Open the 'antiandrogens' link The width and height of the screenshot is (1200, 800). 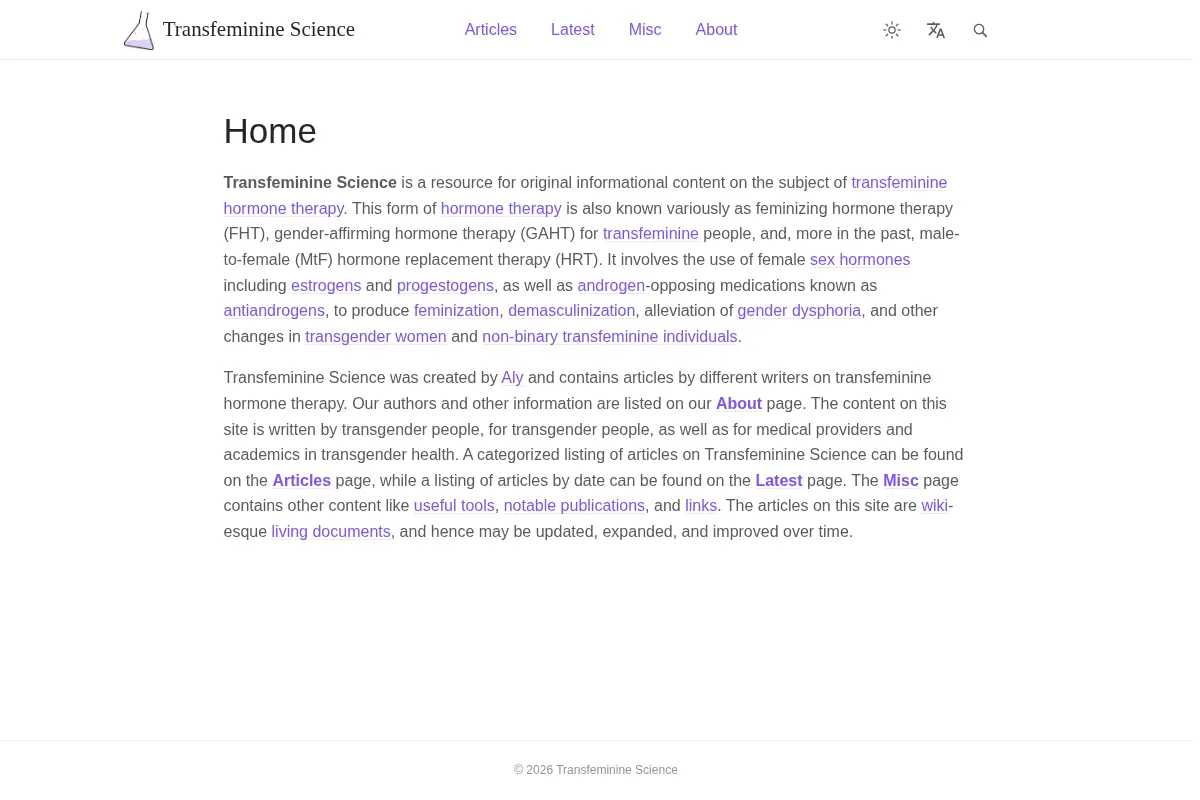(274, 311)
